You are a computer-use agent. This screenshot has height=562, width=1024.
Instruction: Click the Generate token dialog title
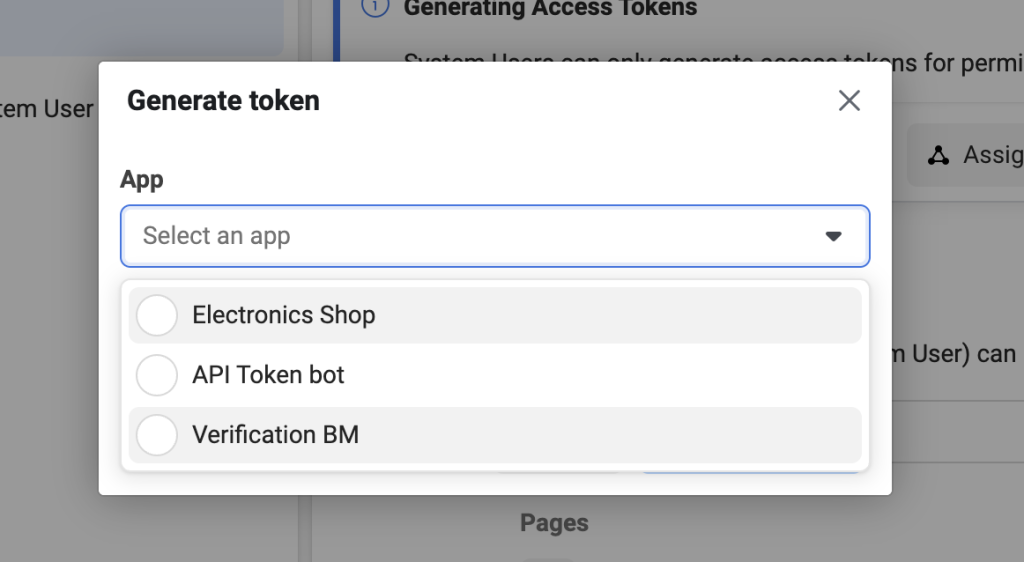(223, 101)
